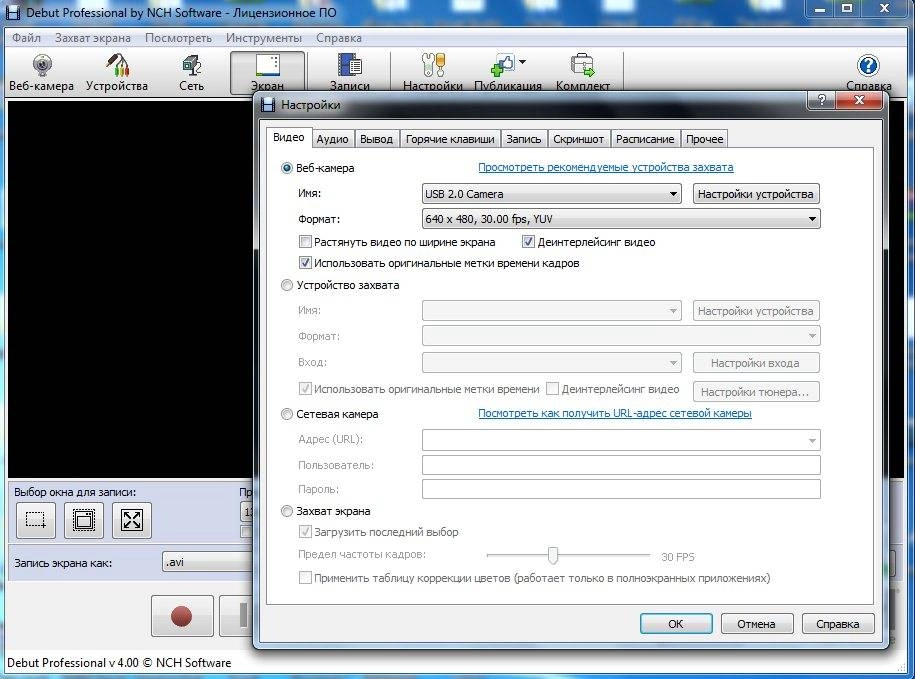Open the USB 2.0 Camera name dropdown
This screenshot has height=679, width=915.
551,194
